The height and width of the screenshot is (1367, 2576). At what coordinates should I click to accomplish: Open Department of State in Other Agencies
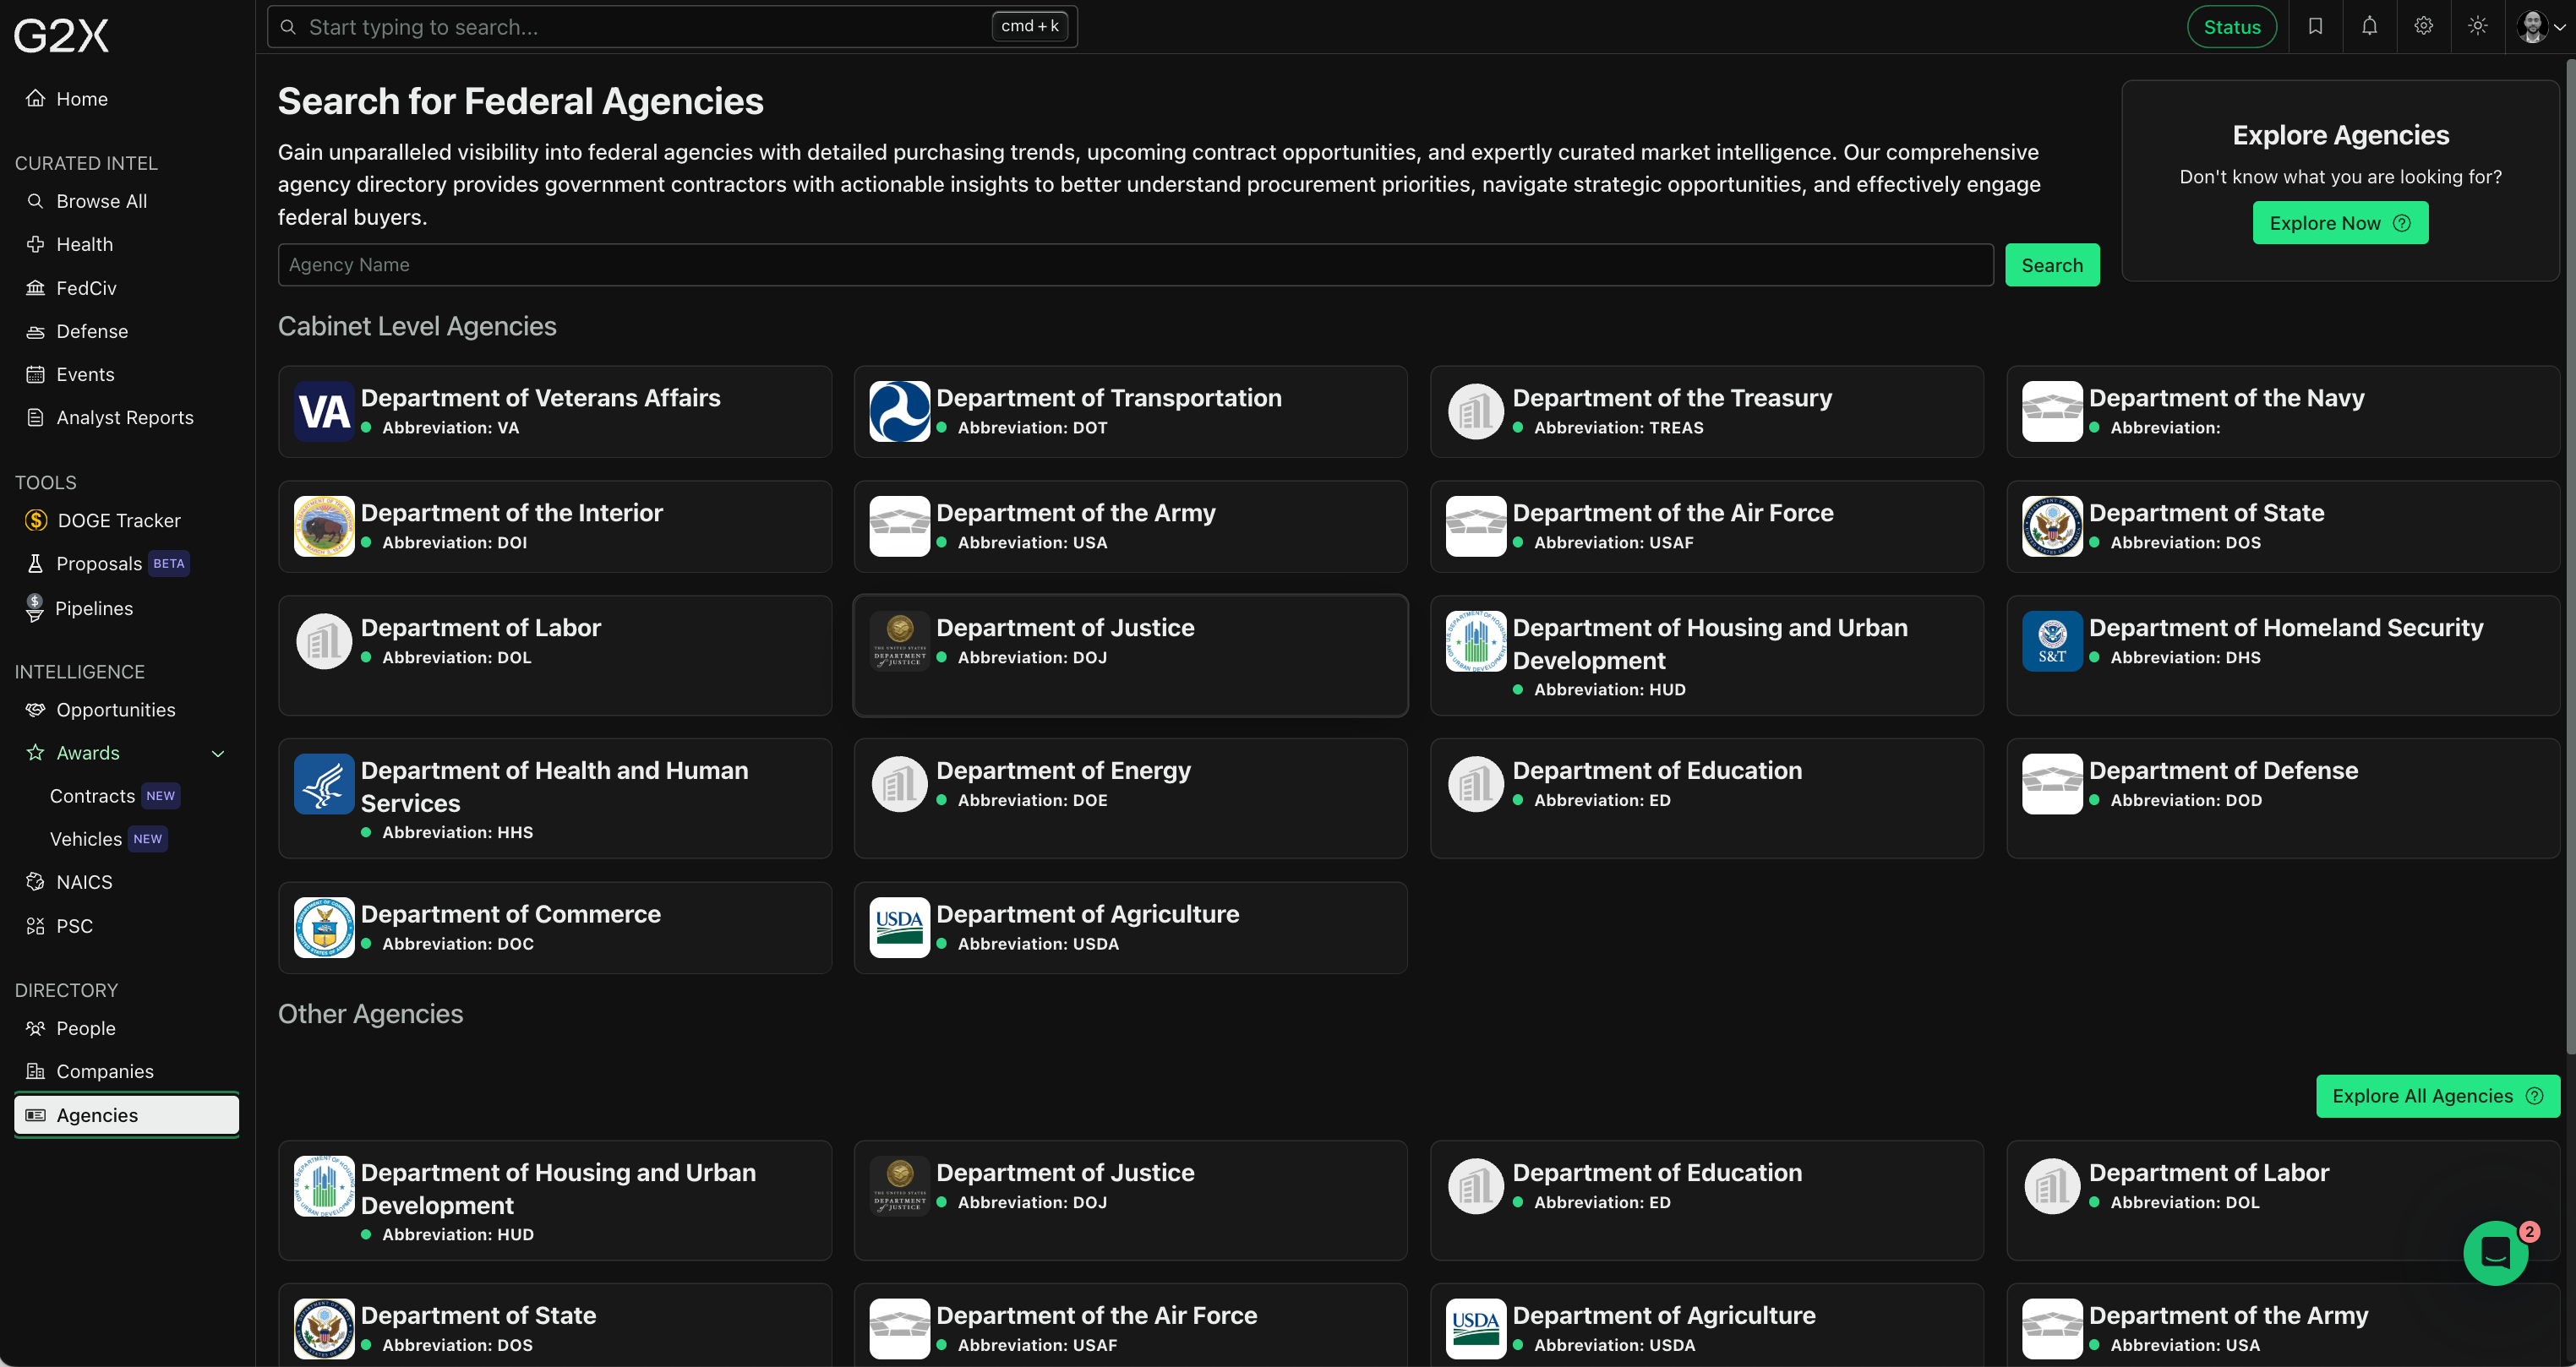[x=555, y=1325]
